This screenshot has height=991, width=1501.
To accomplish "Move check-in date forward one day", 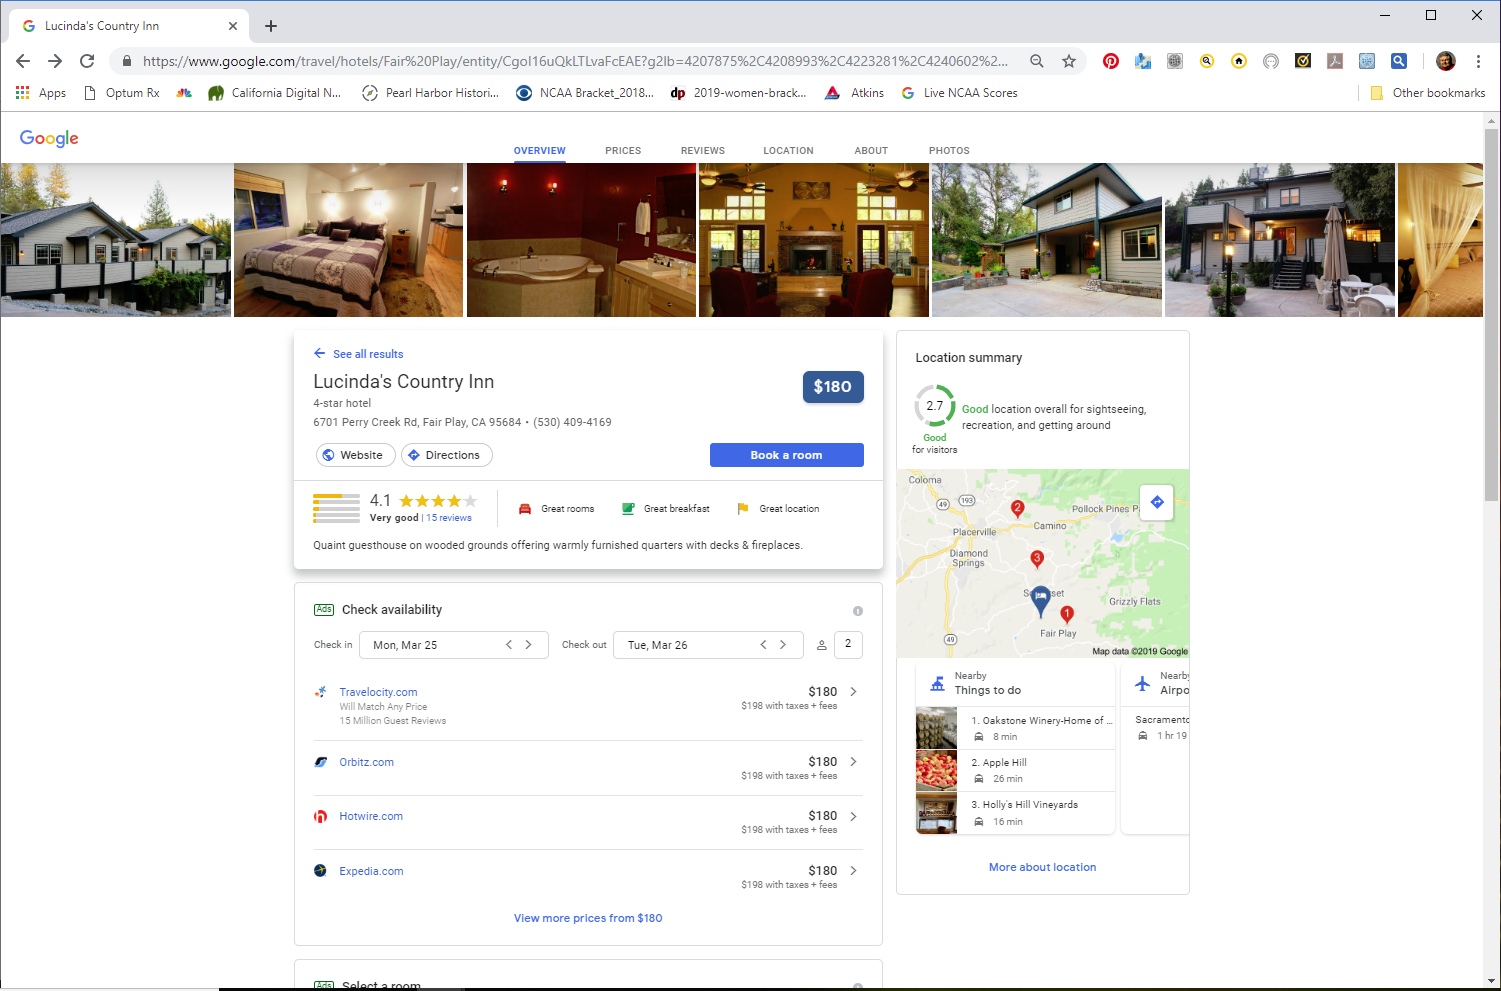I will [529, 645].
